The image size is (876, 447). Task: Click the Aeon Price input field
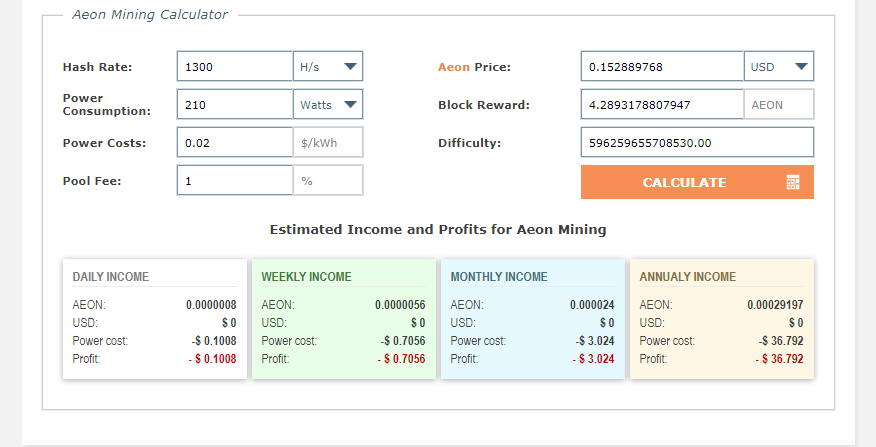tap(662, 66)
